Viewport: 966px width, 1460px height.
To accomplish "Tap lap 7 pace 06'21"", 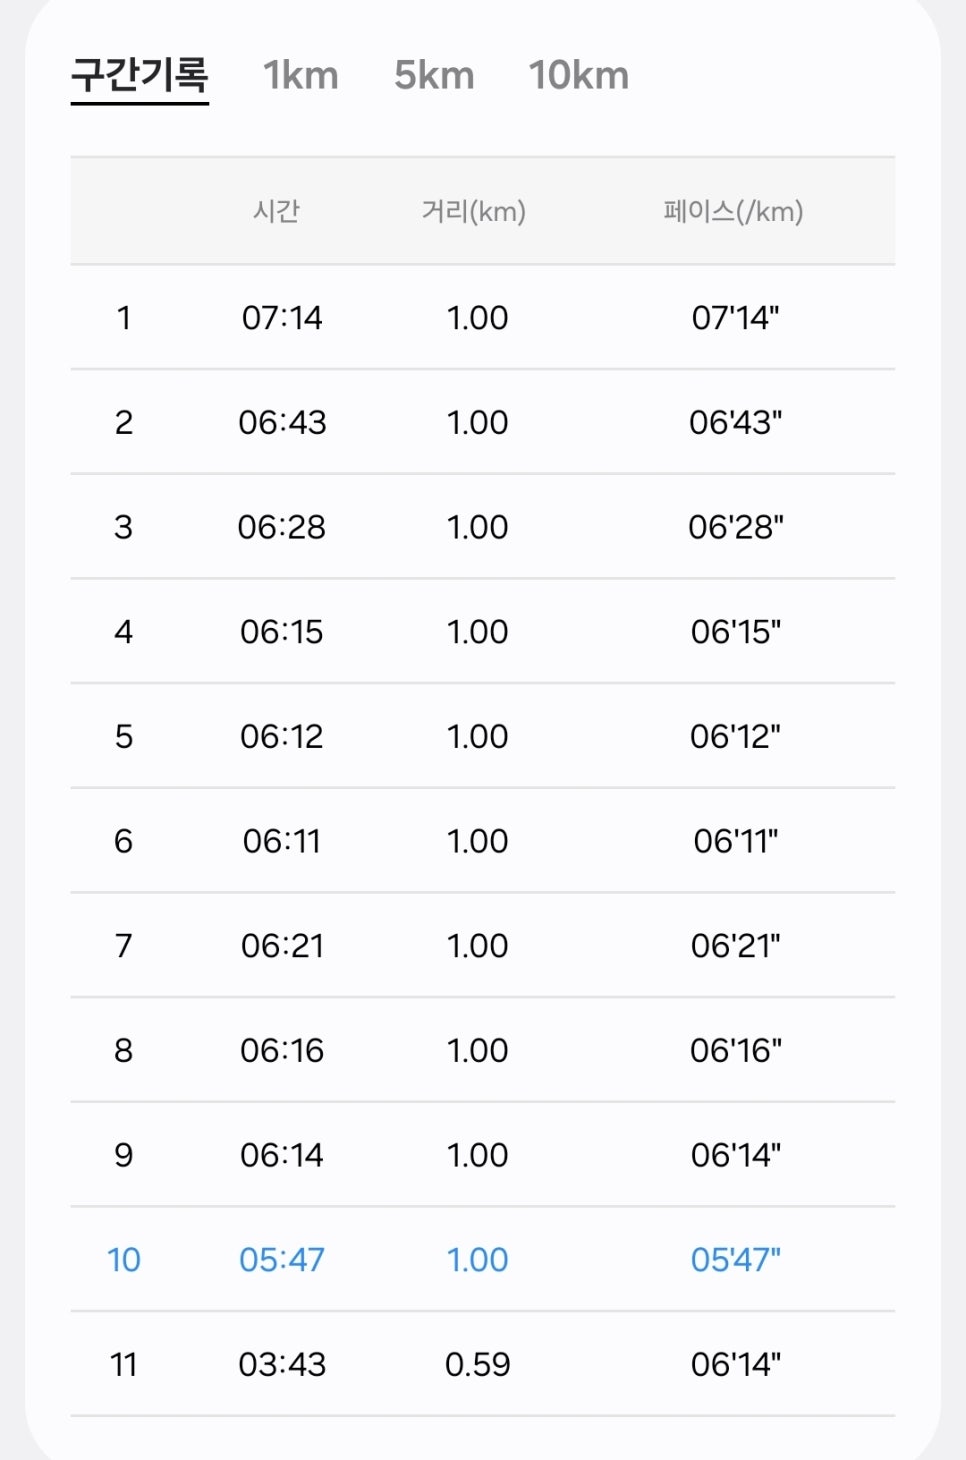I will click(x=736, y=945).
